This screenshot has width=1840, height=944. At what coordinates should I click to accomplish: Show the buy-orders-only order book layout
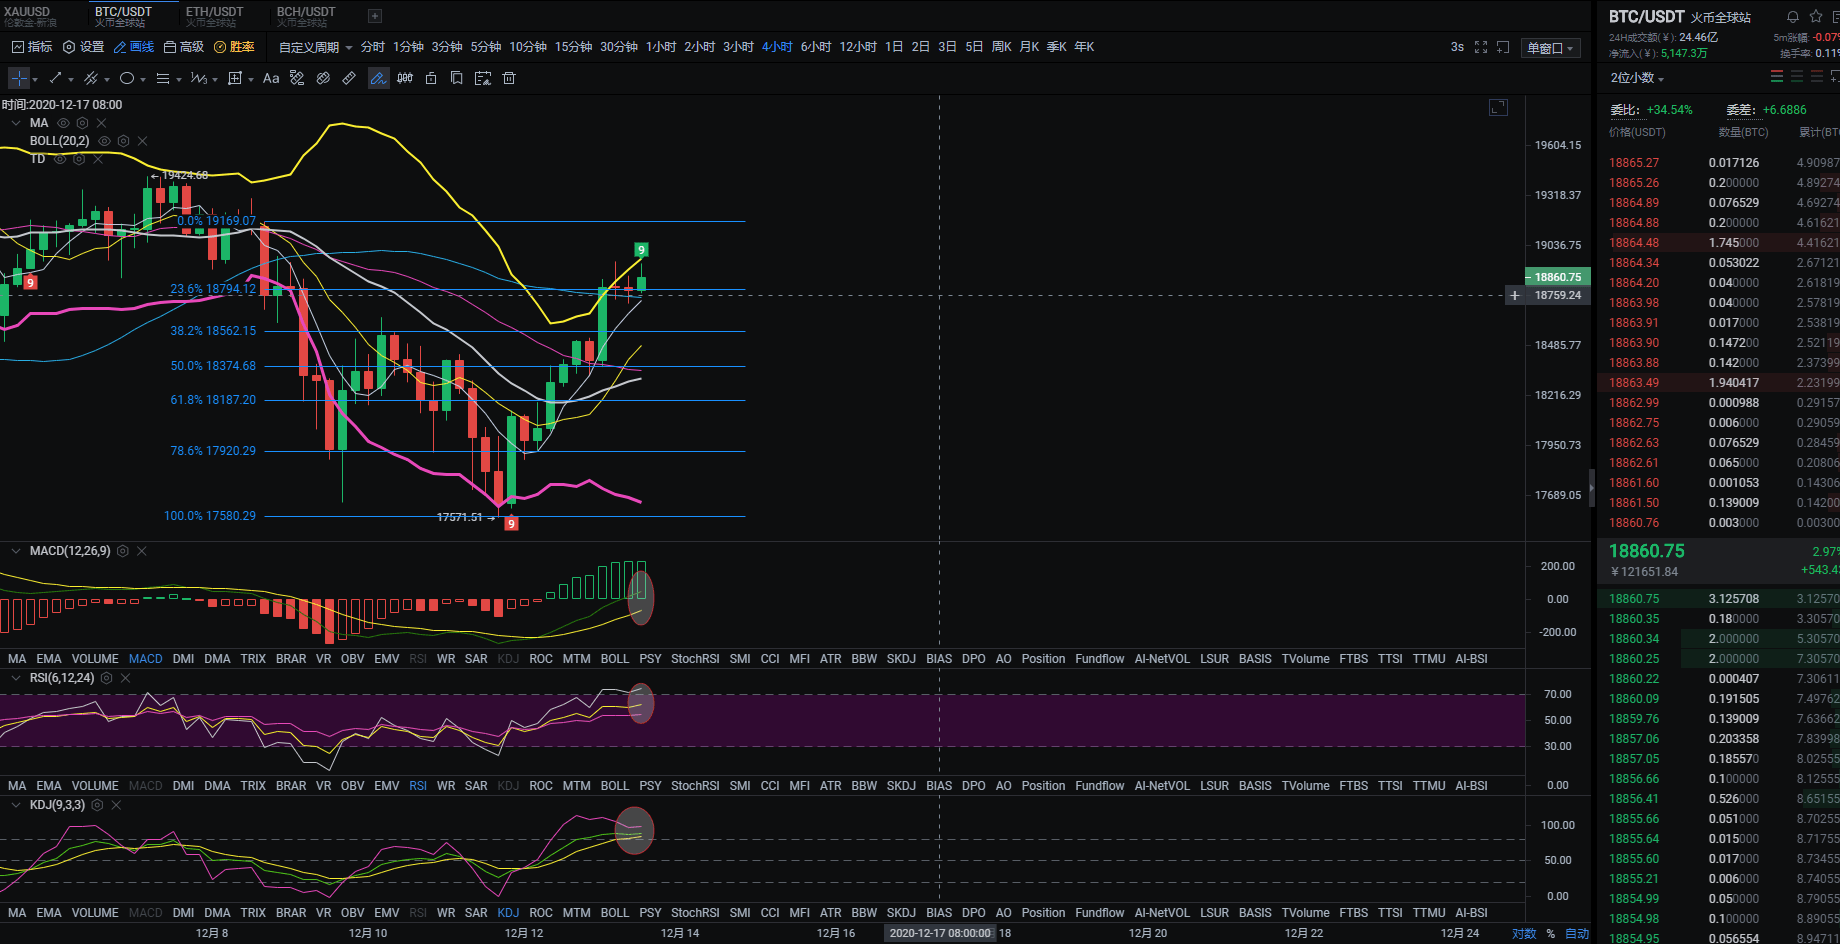(x=1797, y=77)
